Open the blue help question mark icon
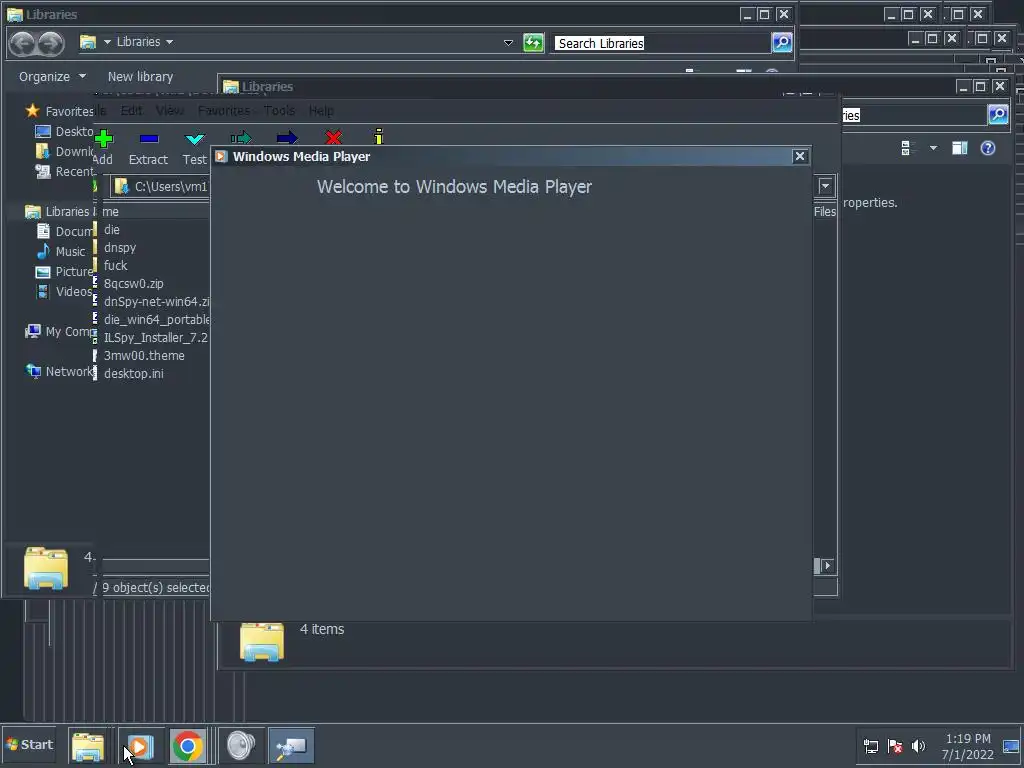1024x768 pixels. click(x=988, y=148)
